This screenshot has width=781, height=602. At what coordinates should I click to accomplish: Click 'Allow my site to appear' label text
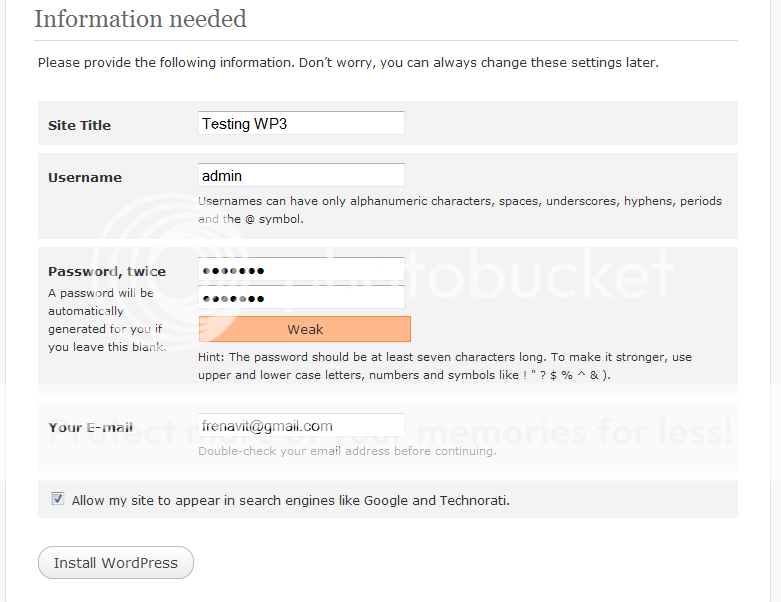pos(290,500)
